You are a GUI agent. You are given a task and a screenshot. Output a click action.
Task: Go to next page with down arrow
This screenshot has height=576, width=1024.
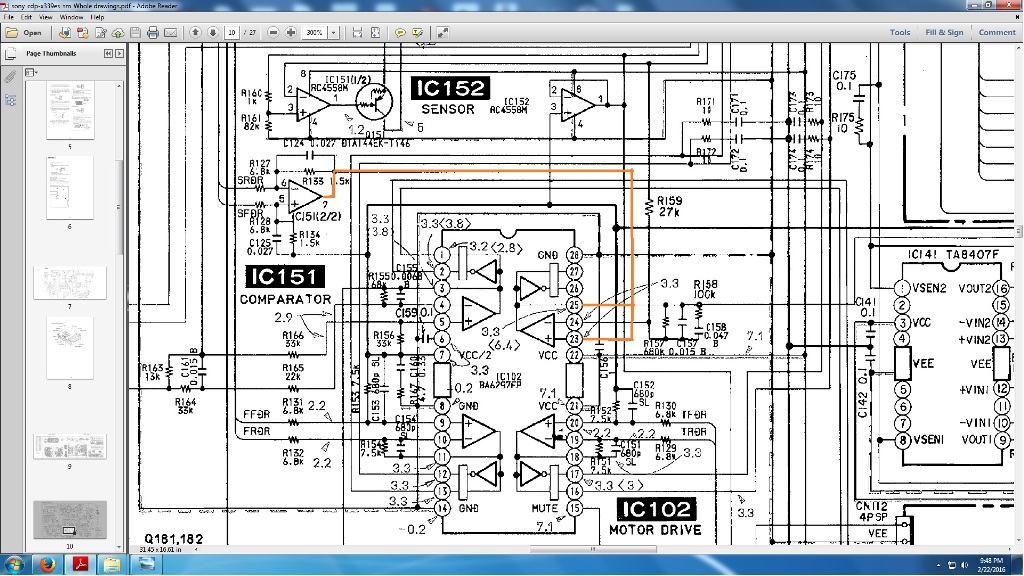click(x=213, y=33)
